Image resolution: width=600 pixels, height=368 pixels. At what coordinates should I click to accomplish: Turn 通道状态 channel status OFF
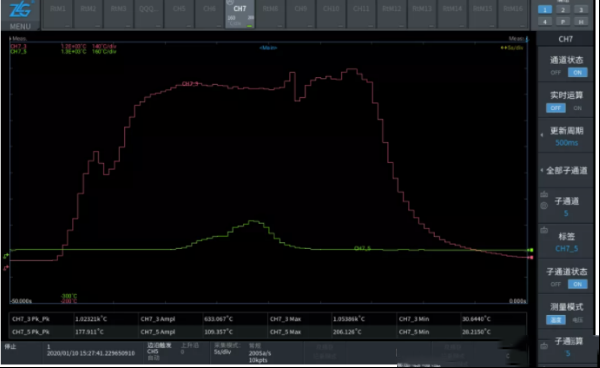tap(556, 73)
